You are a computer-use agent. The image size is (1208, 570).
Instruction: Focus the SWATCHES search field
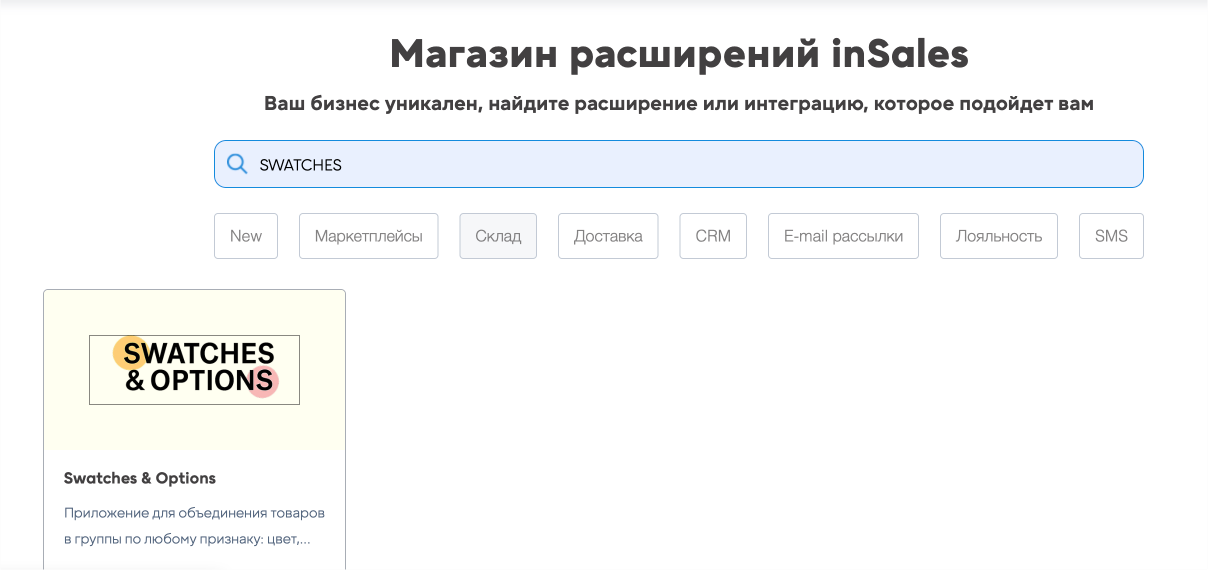point(678,164)
